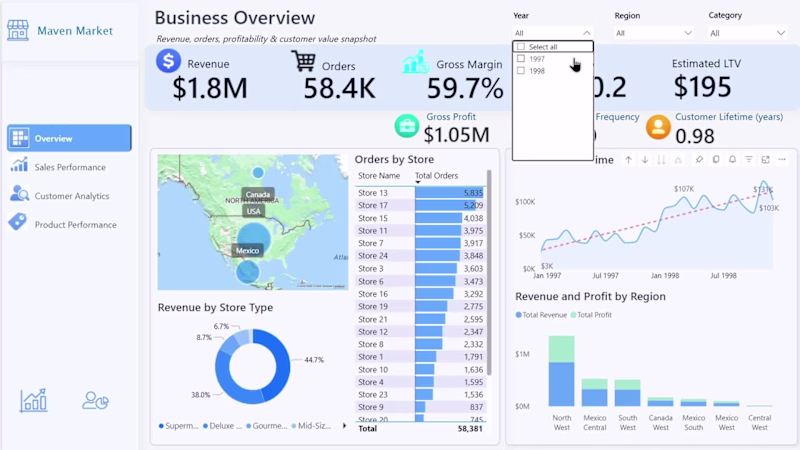Click the Orders by Store table scrollbar
Viewport: 800px width, 450px height.
point(489,273)
